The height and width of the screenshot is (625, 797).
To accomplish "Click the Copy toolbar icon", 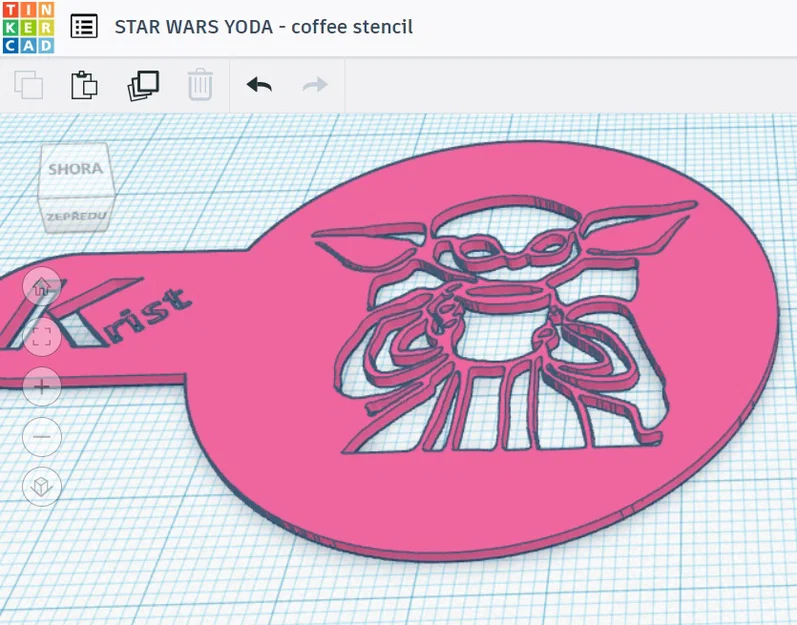I will (28, 85).
